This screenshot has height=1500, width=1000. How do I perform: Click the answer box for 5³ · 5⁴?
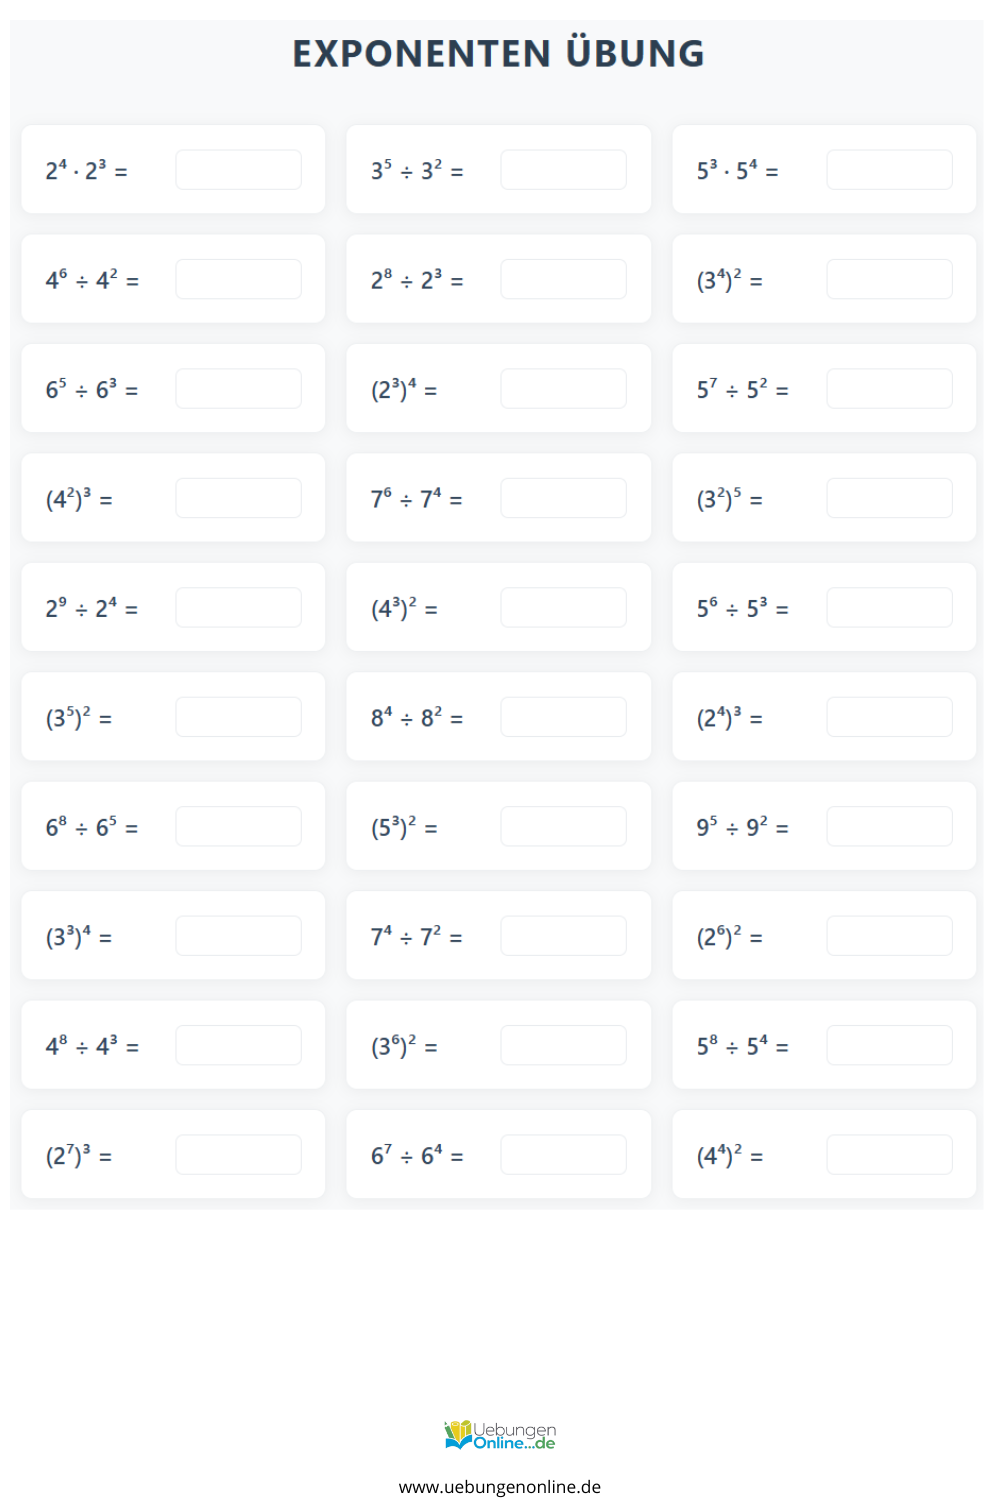(889, 170)
